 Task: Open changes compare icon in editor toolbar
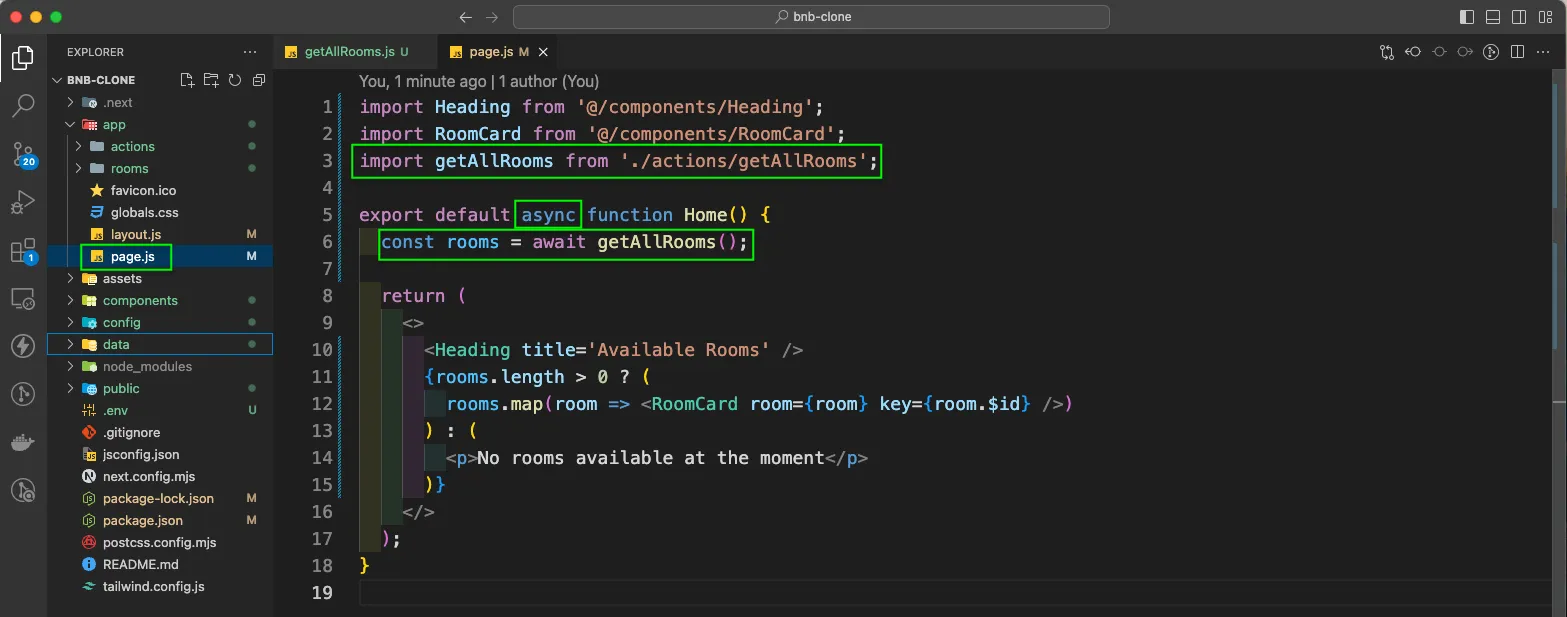tap(1387, 52)
